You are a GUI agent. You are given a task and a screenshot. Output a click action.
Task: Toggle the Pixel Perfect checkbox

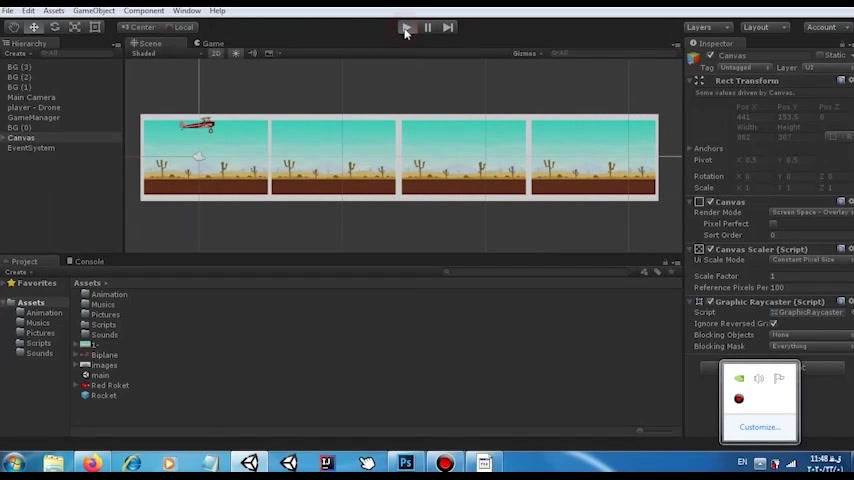click(773, 224)
